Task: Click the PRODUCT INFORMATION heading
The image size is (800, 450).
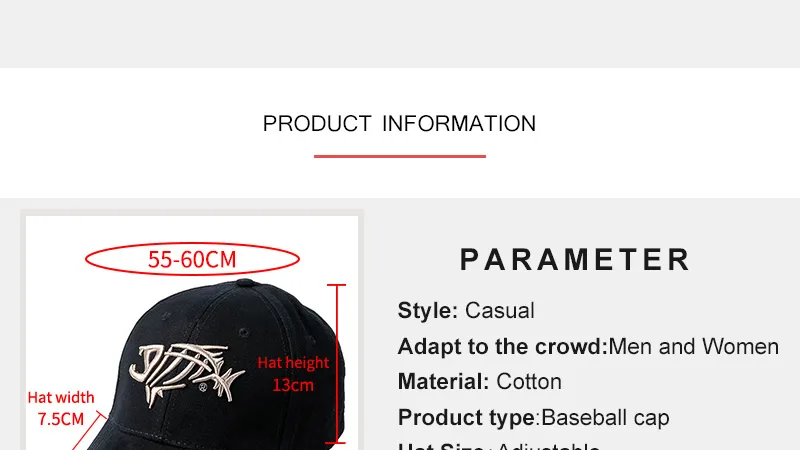Action: pyautogui.click(x=399, y=124)
